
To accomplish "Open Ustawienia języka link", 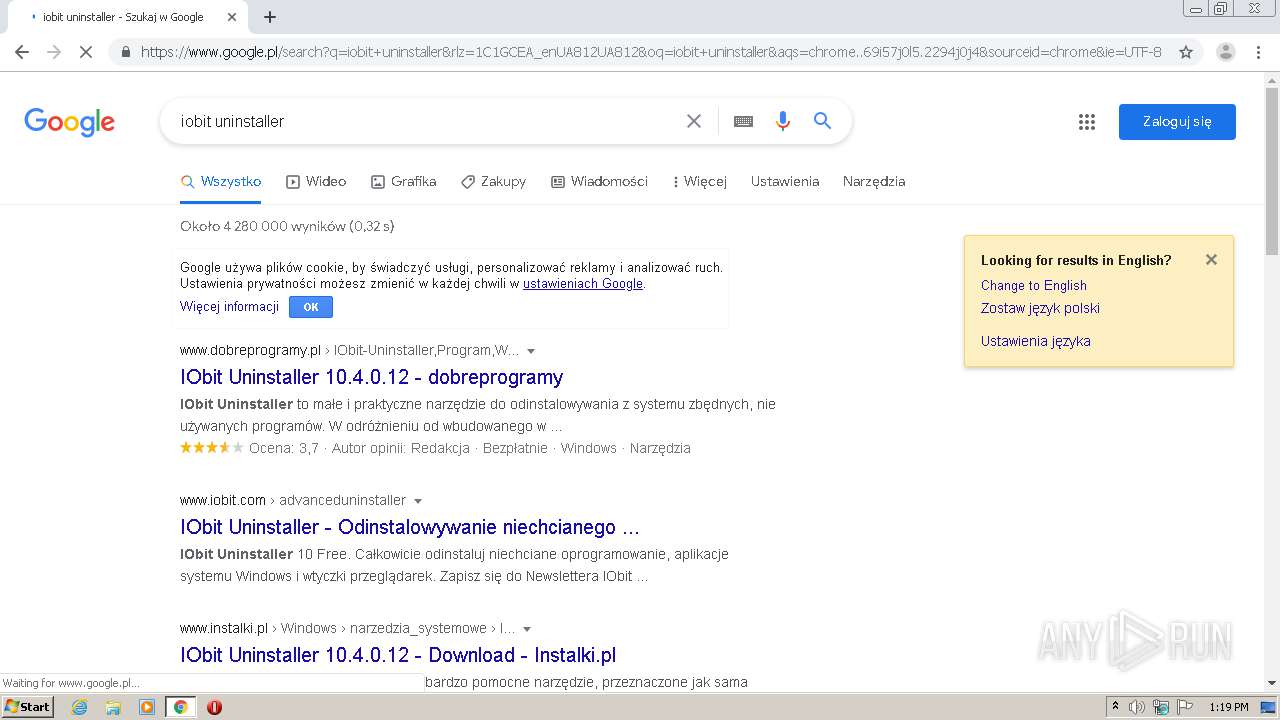I will point(1036,341).
